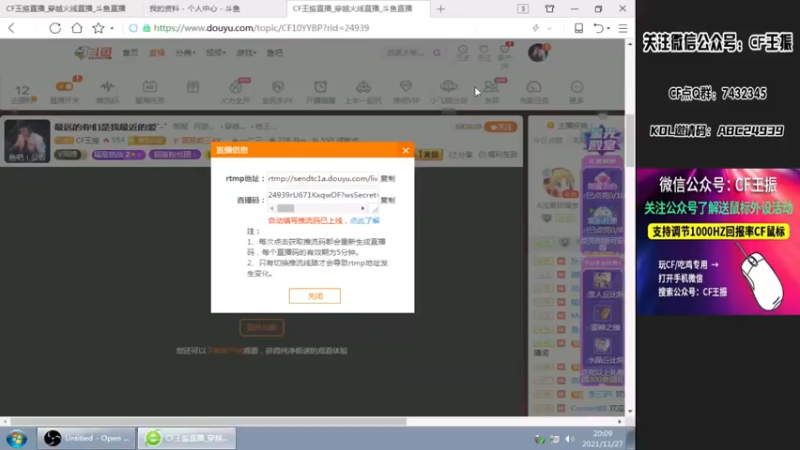Go to 首页 in the Douyu navigation
800x450 pixels.
click(x=130, y=53)
